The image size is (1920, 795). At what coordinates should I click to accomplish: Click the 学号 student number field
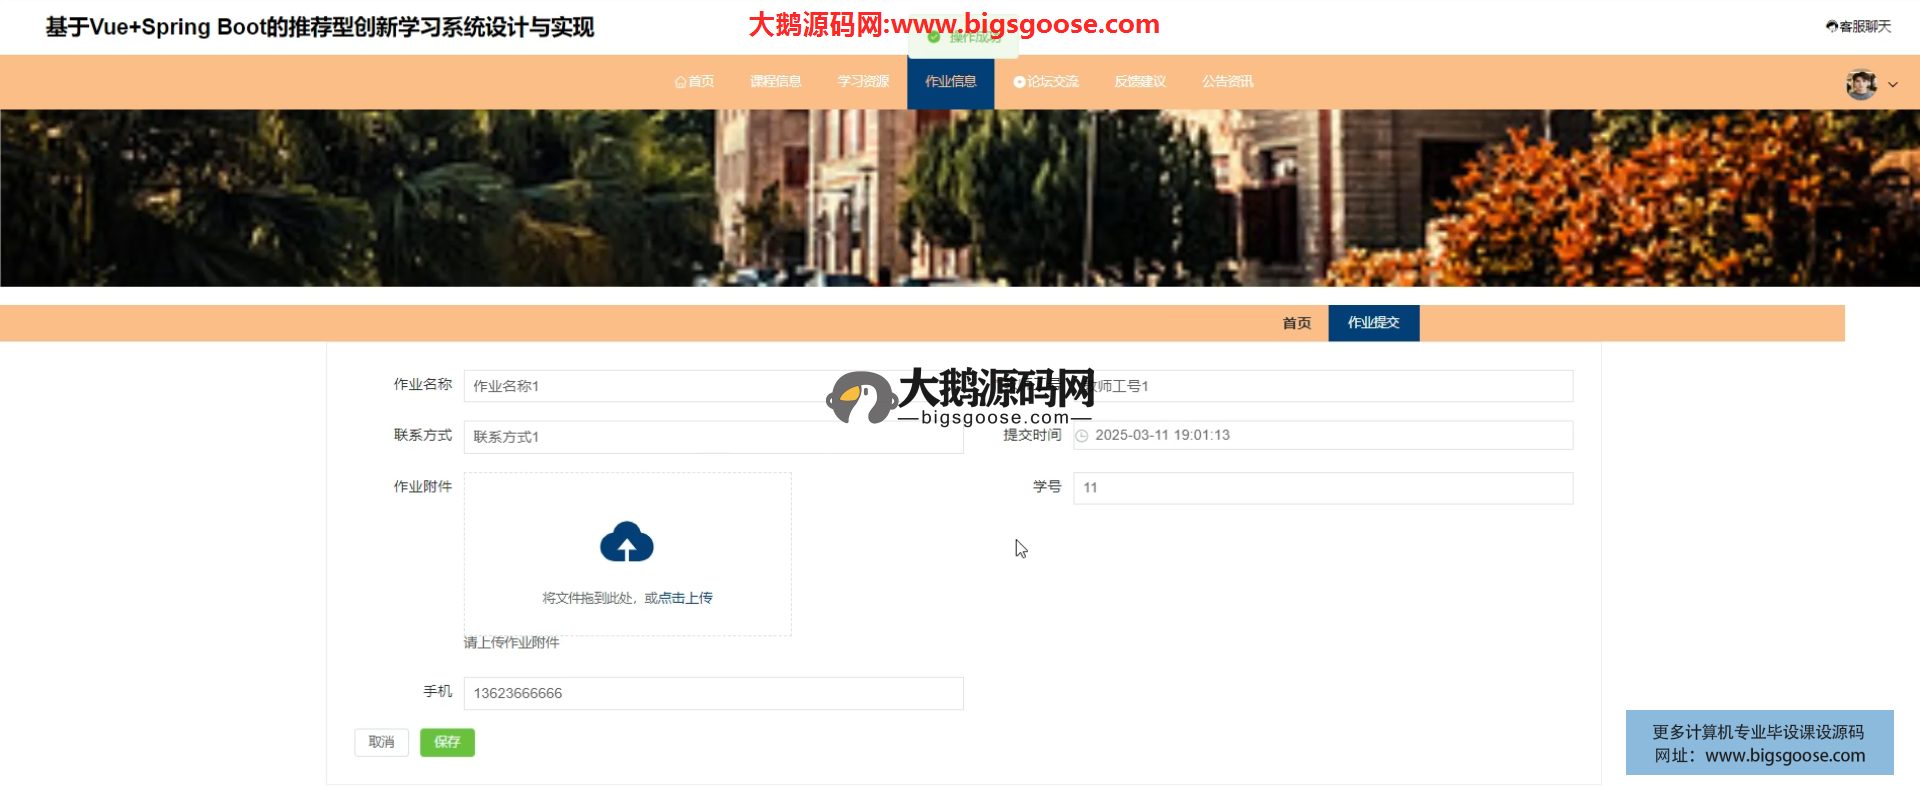pos(1322,488)
